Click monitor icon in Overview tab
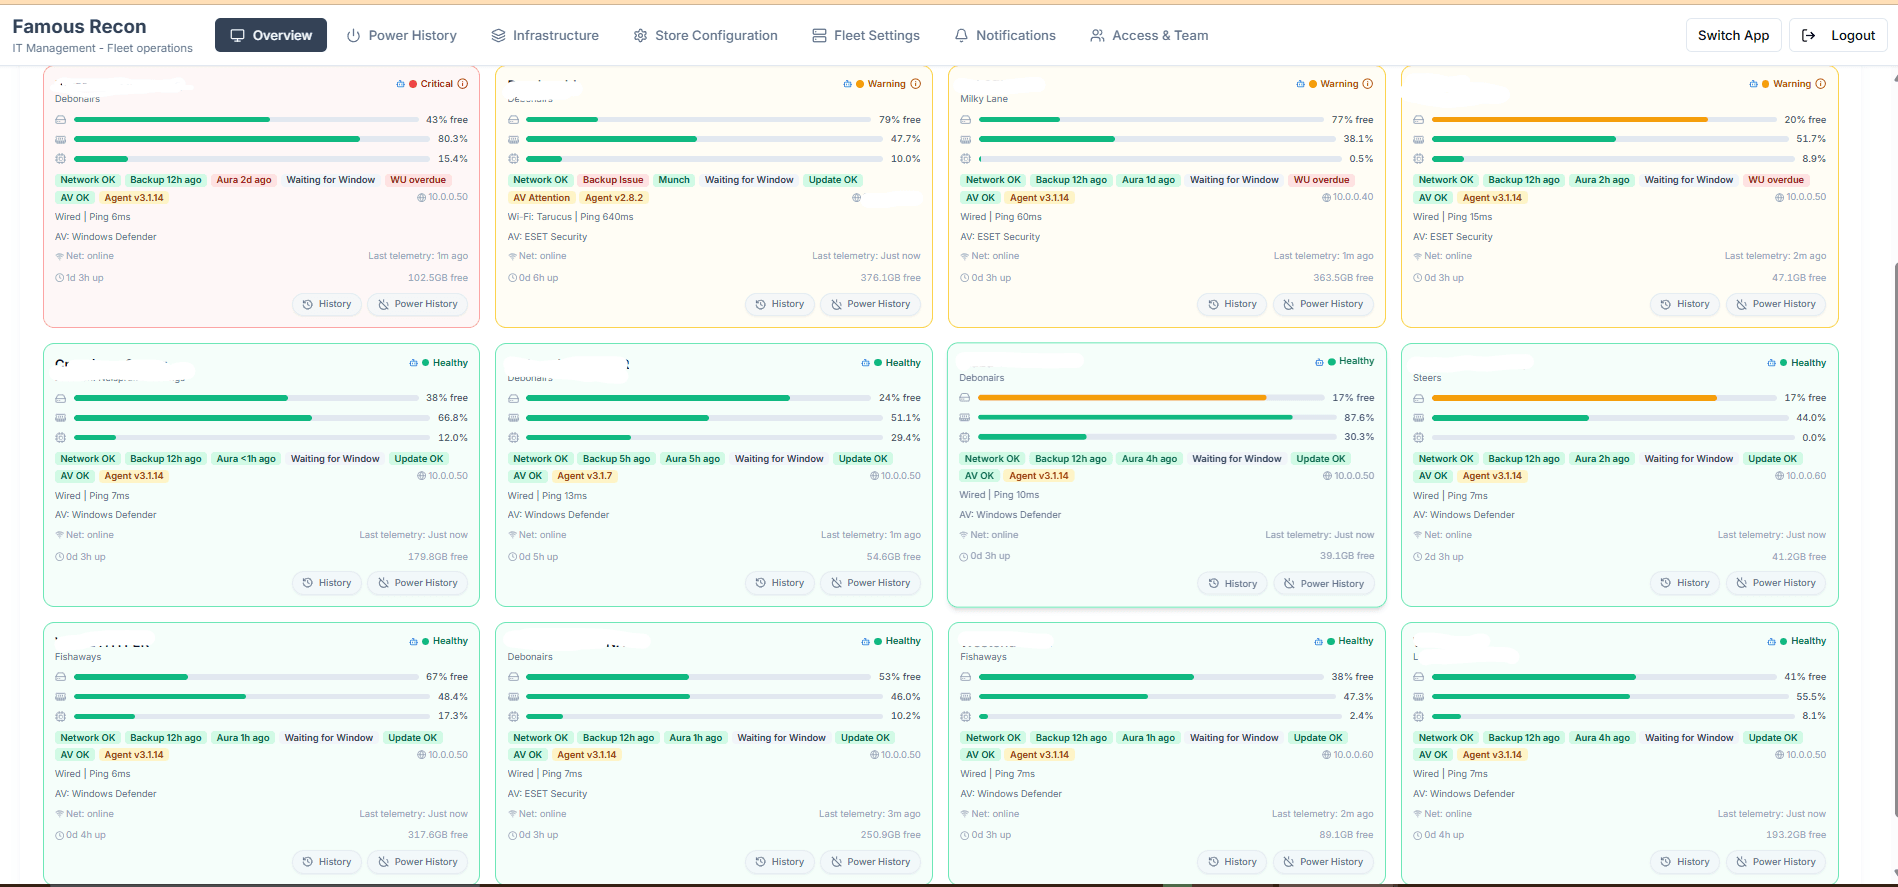This screenshot has height=887, width=1898. tap(237, 35)
